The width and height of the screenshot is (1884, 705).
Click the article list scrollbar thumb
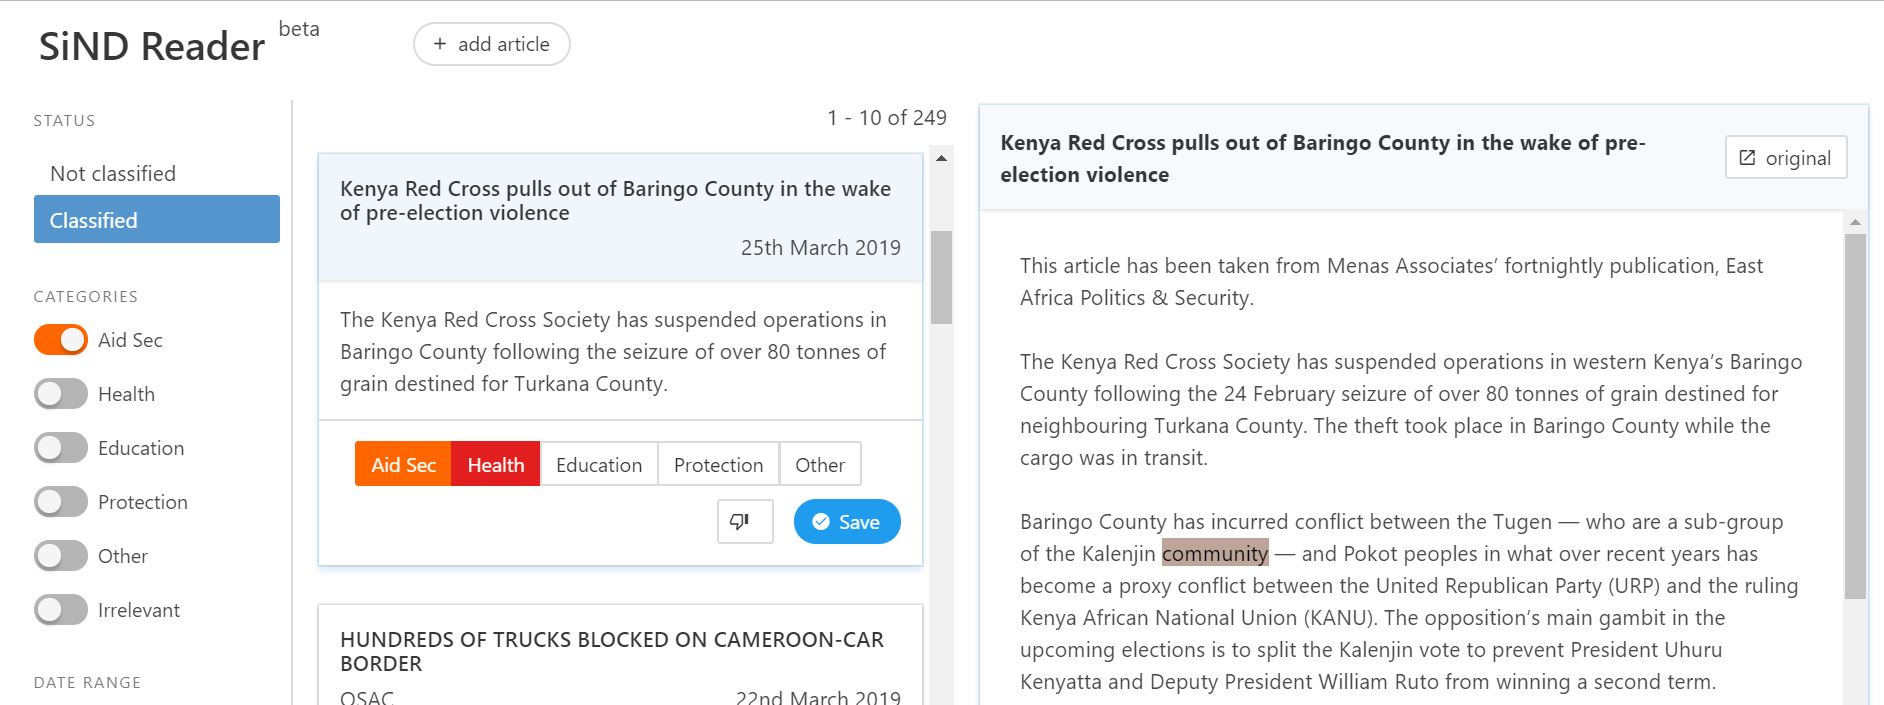pyautogui.click(x=941, y=277)
